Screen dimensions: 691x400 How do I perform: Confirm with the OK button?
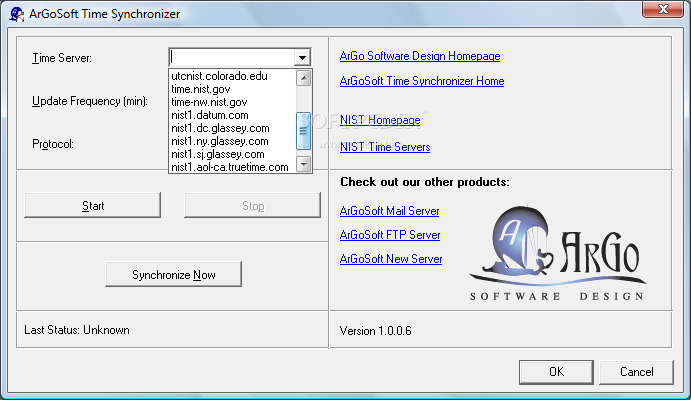point(556,372)
